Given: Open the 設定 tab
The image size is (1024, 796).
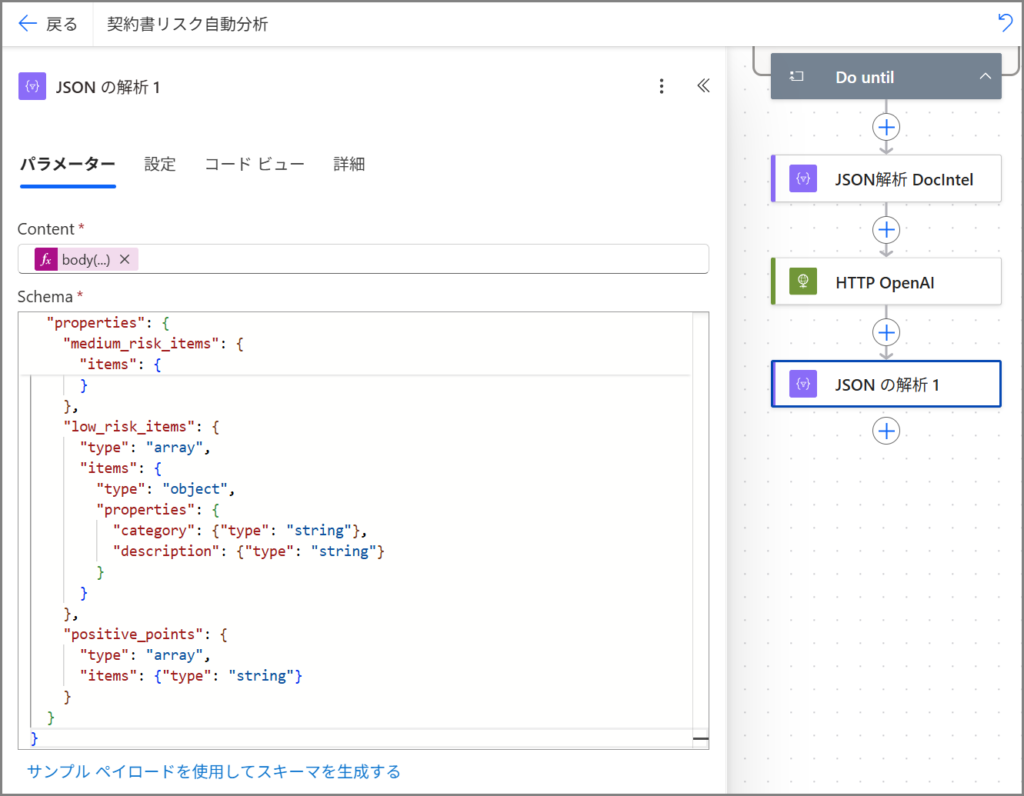Looking at the screenshot, I should click(x=160, y=164).
